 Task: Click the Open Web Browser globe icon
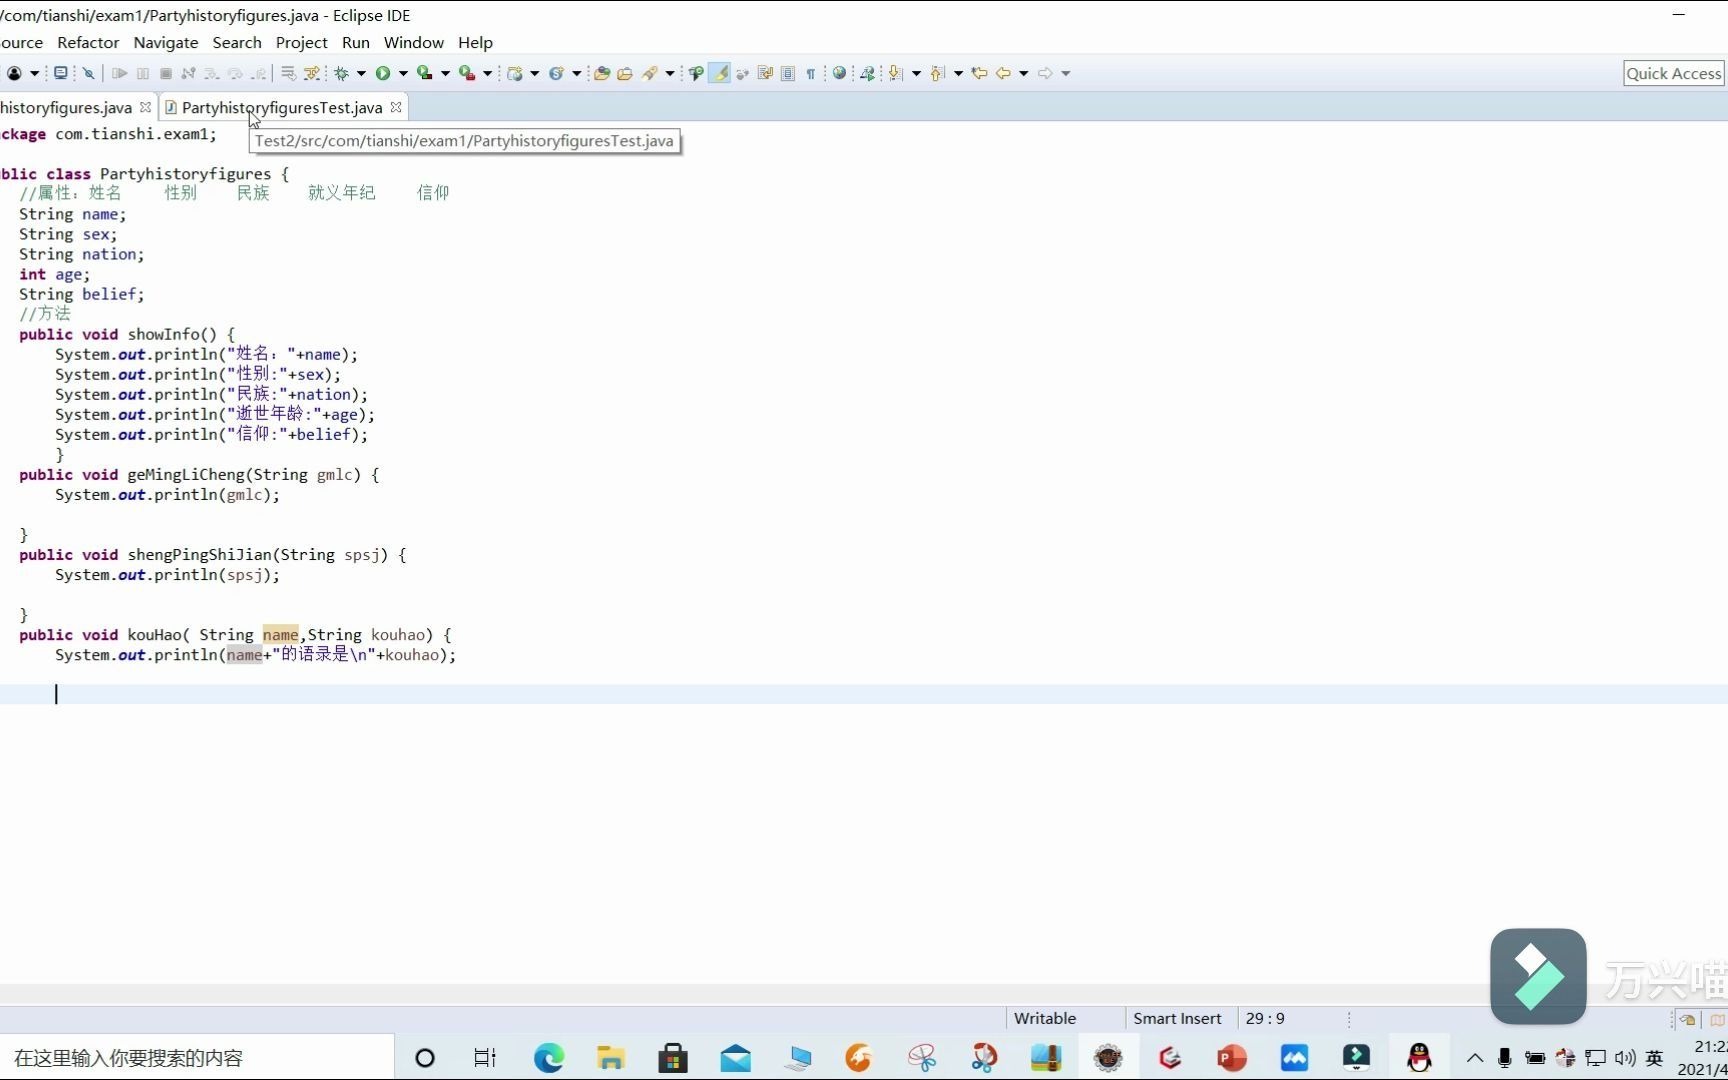click(x=839, y=73)
